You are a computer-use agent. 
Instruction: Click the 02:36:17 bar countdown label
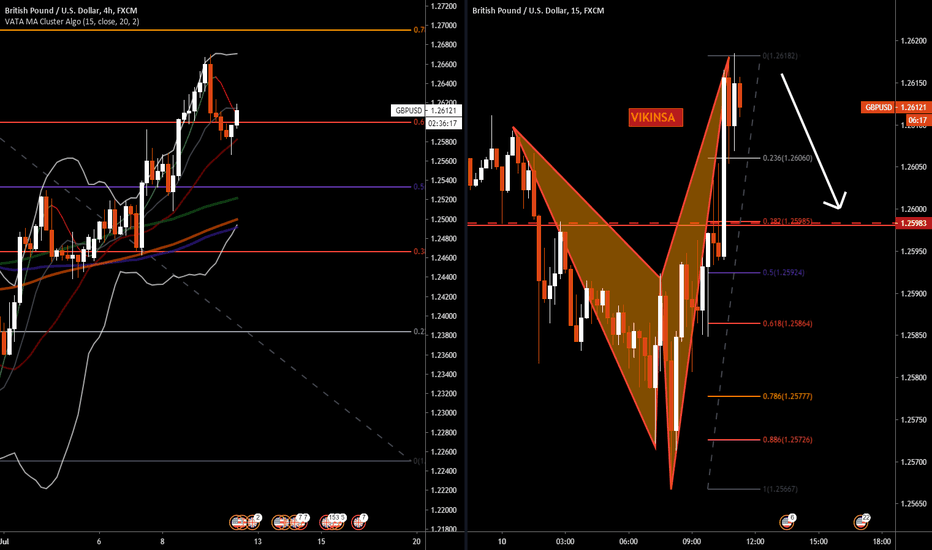(x=443, y=123)
